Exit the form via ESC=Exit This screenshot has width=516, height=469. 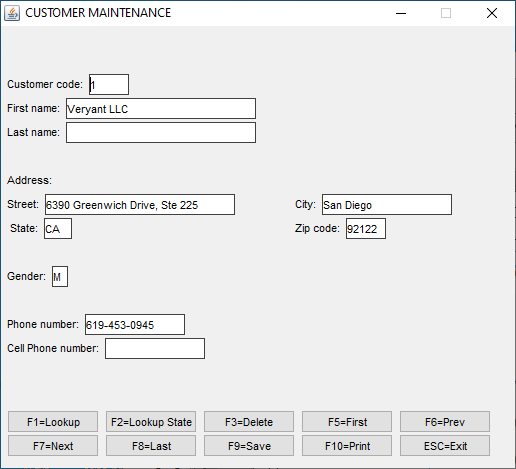coord(445,446)
